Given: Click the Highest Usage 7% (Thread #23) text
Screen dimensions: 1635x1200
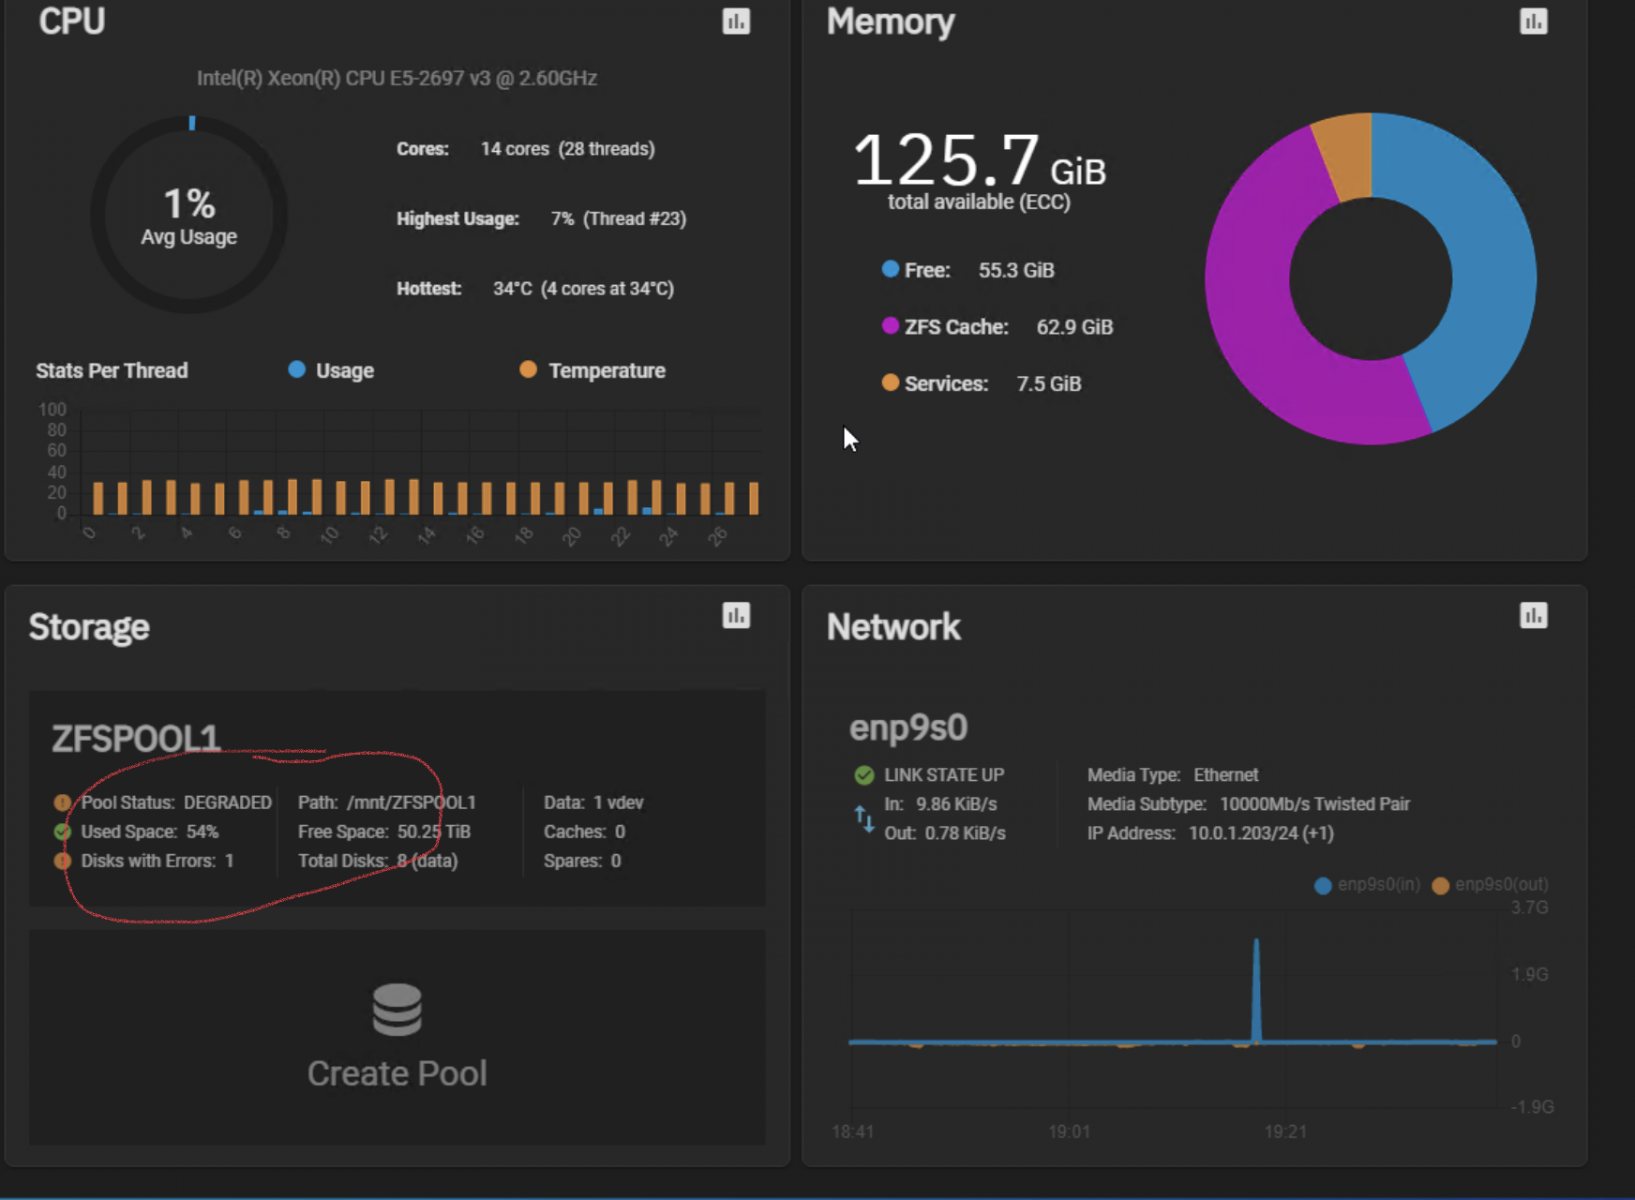Looking at the screenshot, I should tap(541, 219).
